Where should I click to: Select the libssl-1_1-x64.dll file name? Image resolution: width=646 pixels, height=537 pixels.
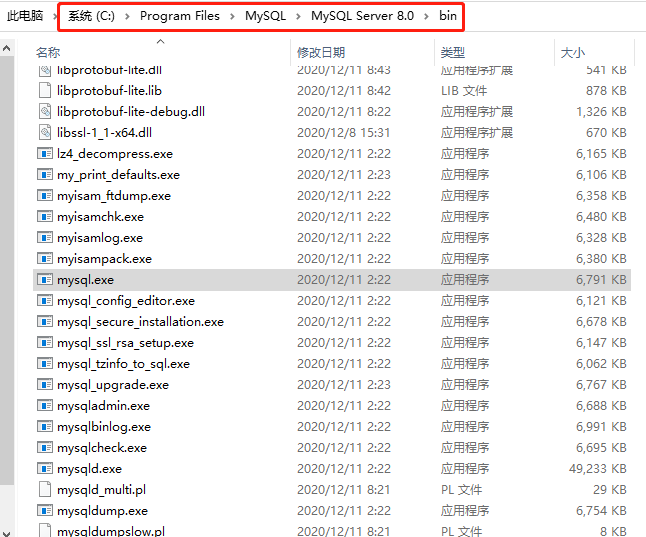(x=104, y=133)
